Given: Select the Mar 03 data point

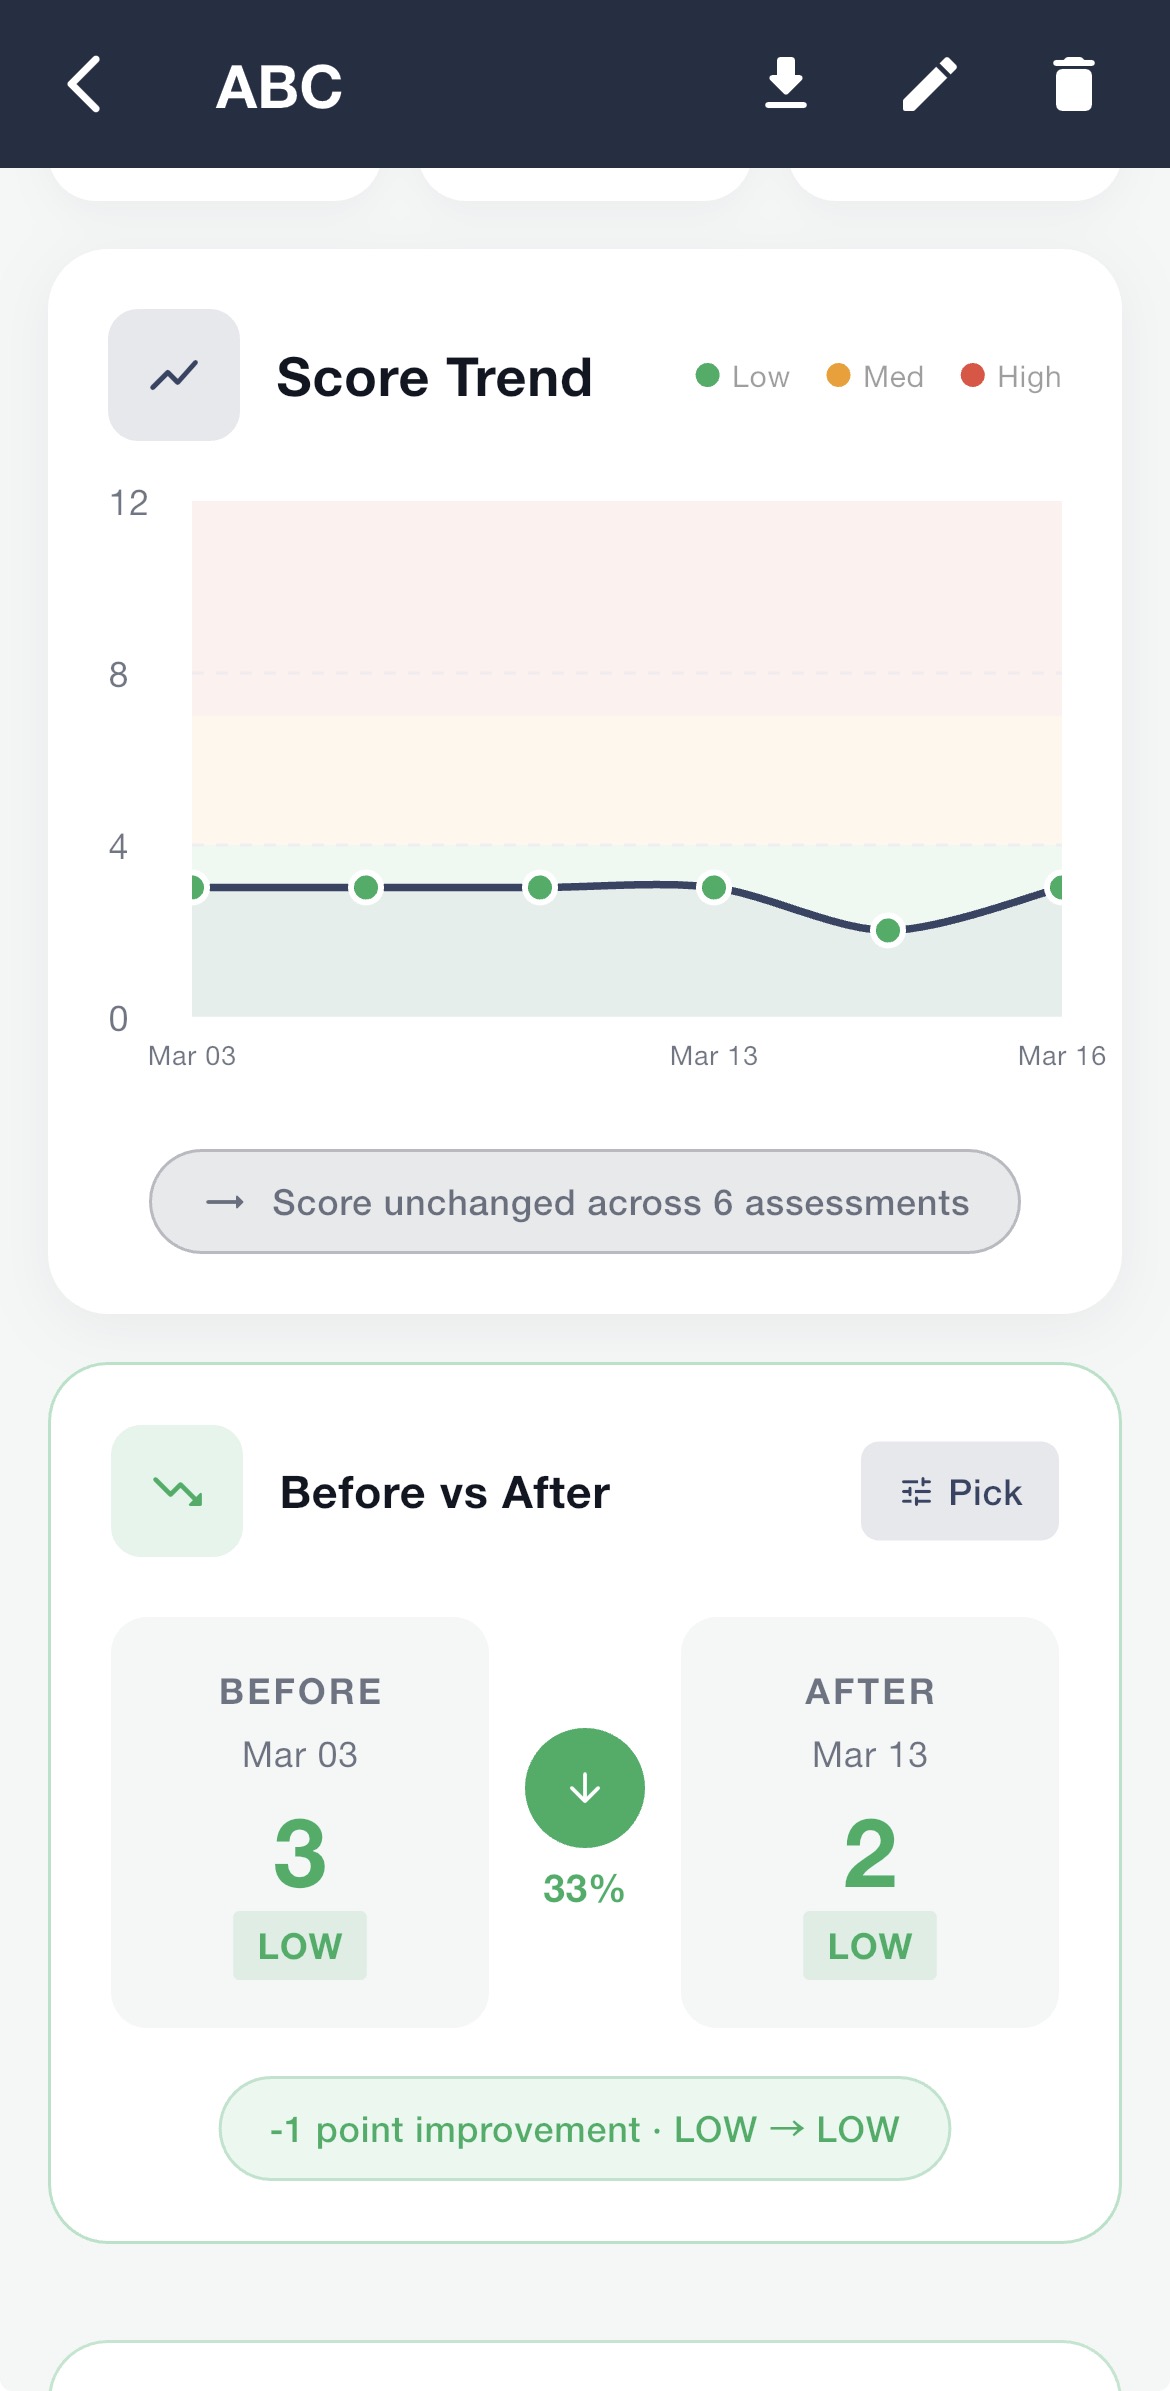Looking at the screenshot, I should click(197, 887).
